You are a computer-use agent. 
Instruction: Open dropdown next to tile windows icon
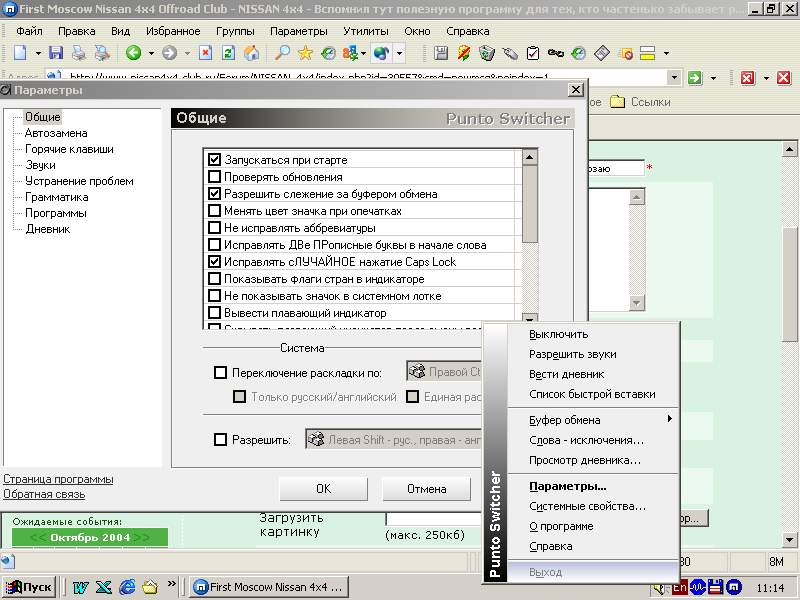click(x=666, y=53)
